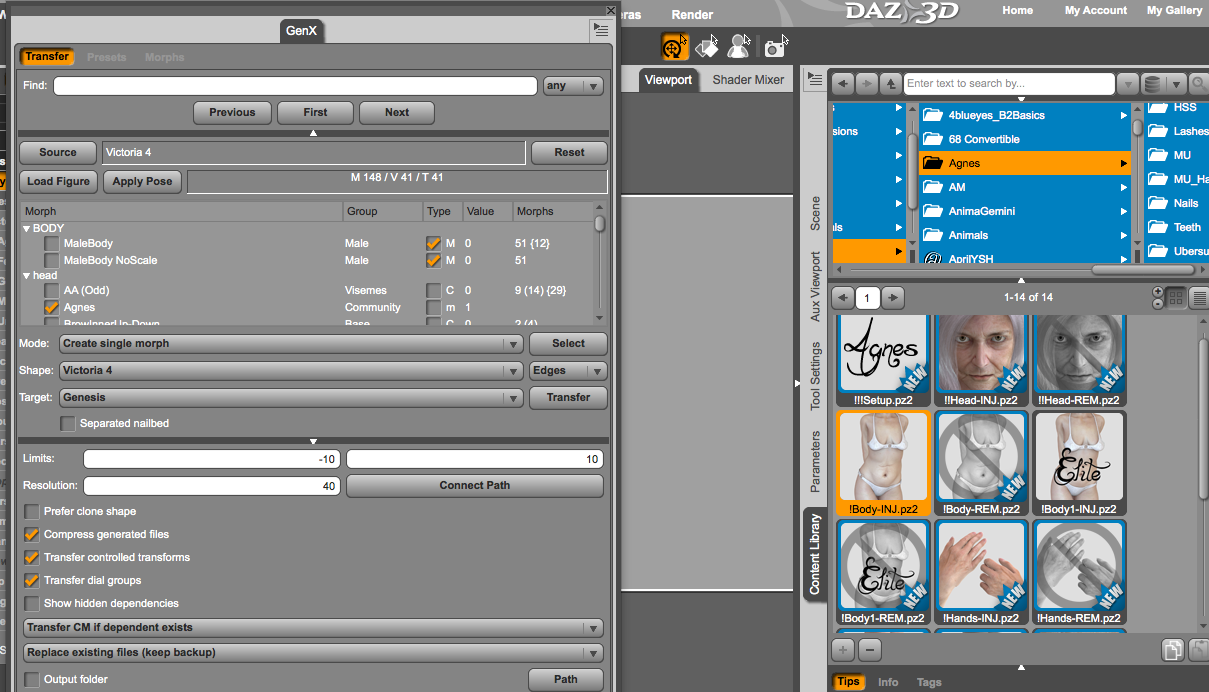Go to next page of content

click(893, 297)
